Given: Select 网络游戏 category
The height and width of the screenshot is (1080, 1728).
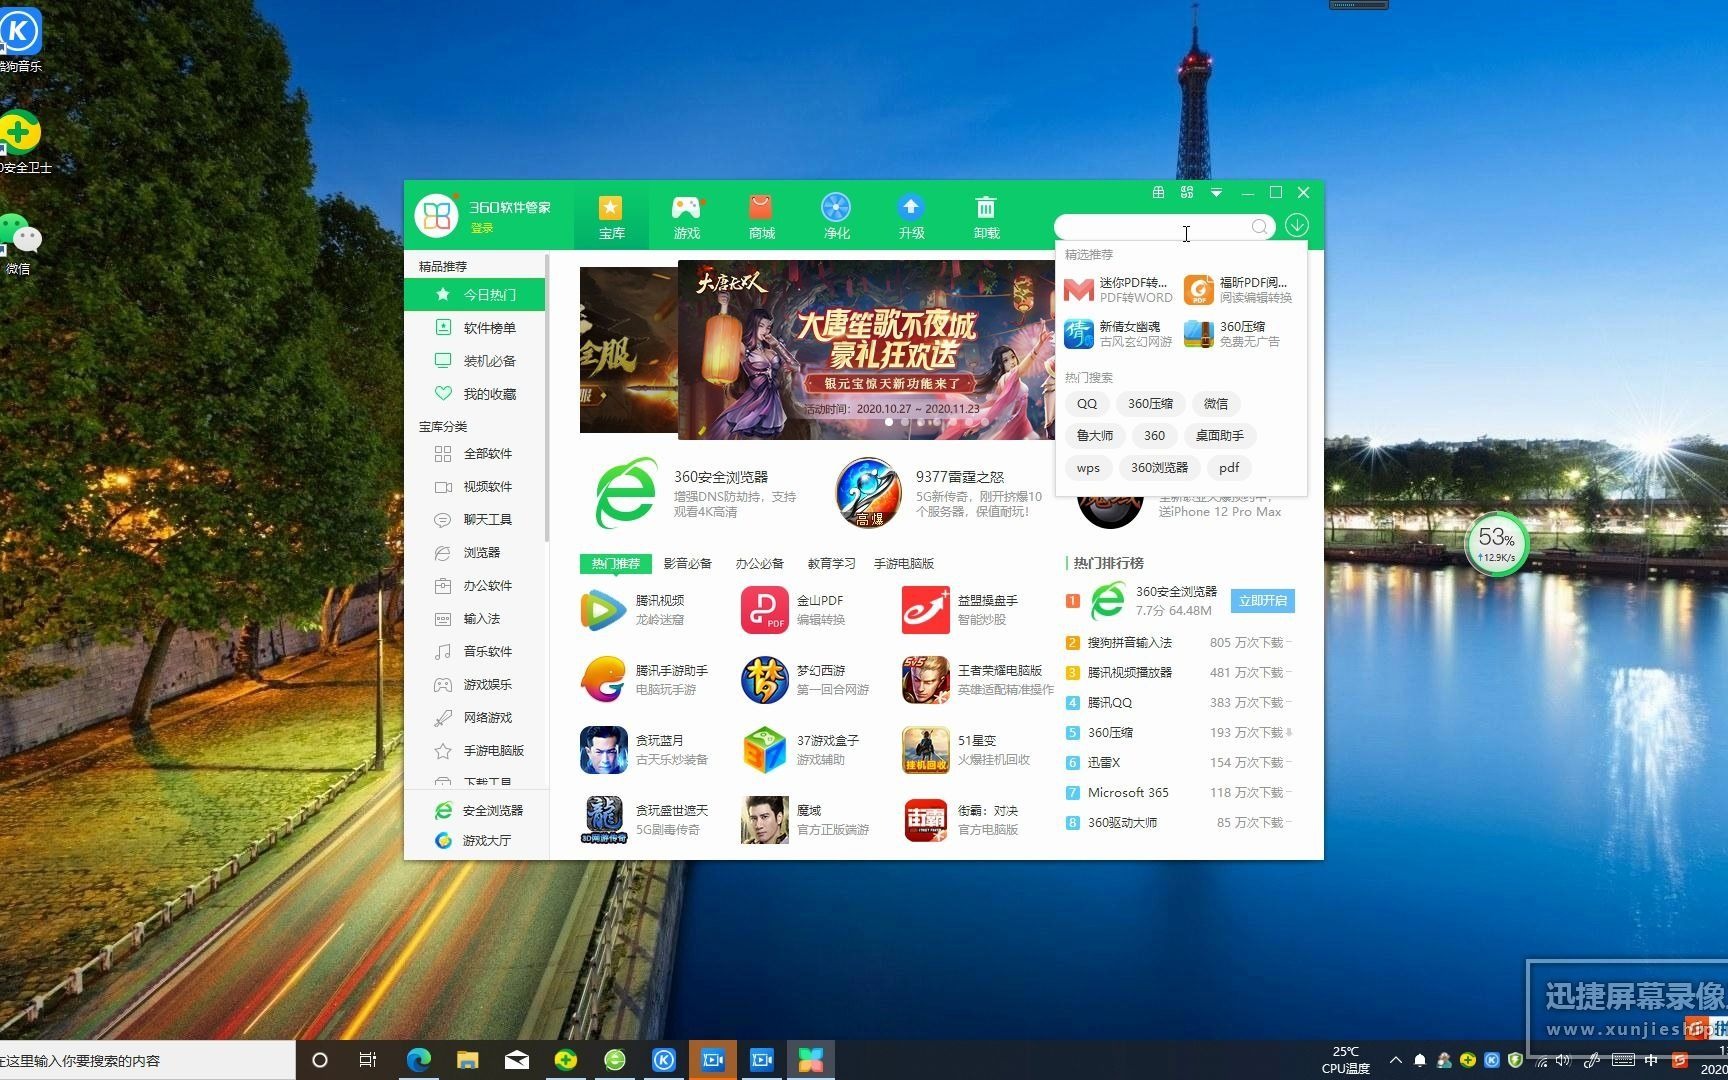Looking at the screenshot, I should pyautogui.click(x=475, y=718).
